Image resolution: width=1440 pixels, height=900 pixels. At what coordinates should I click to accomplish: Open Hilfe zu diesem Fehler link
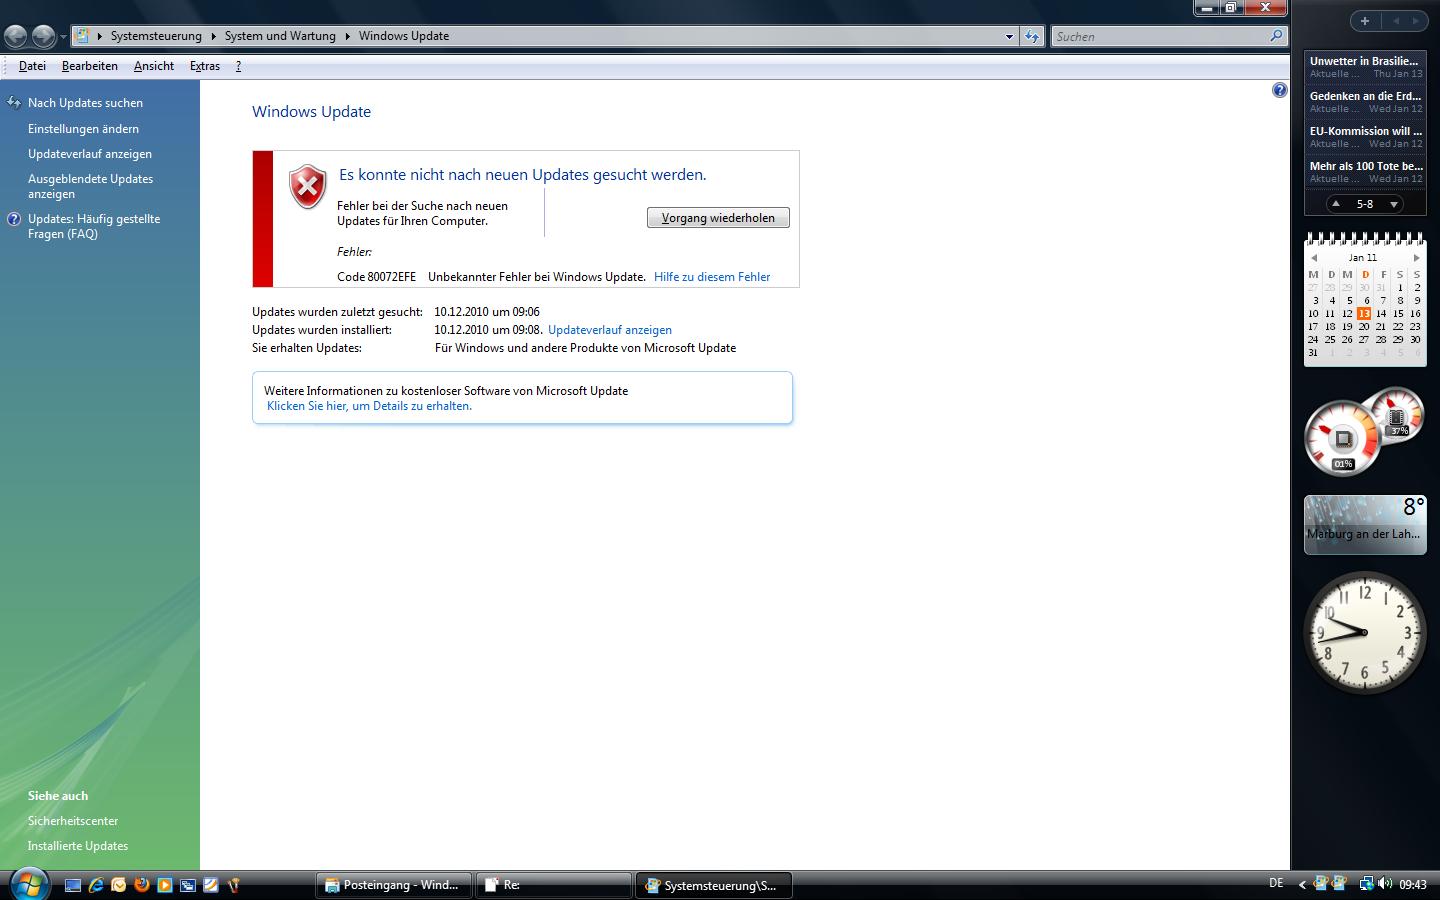click(x=712, y=277)
